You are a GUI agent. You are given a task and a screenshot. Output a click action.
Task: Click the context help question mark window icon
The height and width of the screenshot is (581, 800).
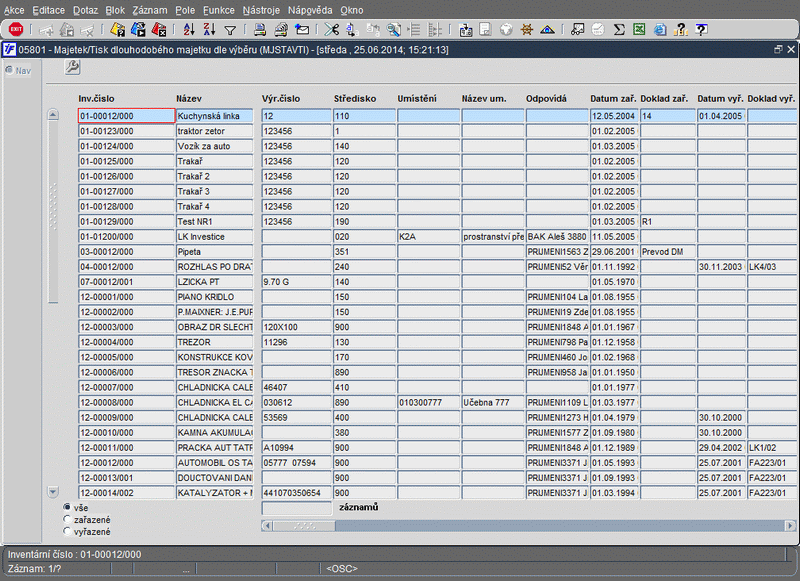tap(702, 30)
